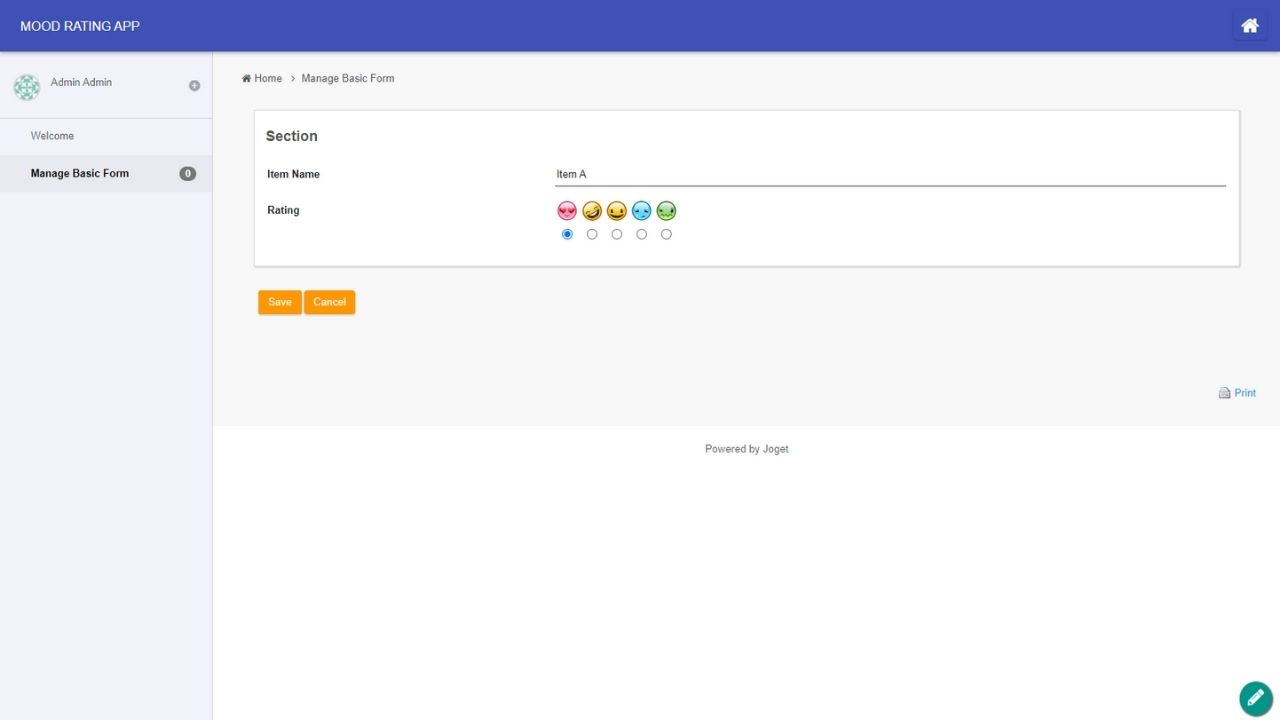This screenshot has width=1280, height=720.
Task: Click the smiling yellow emoji face
Action: 617,211
